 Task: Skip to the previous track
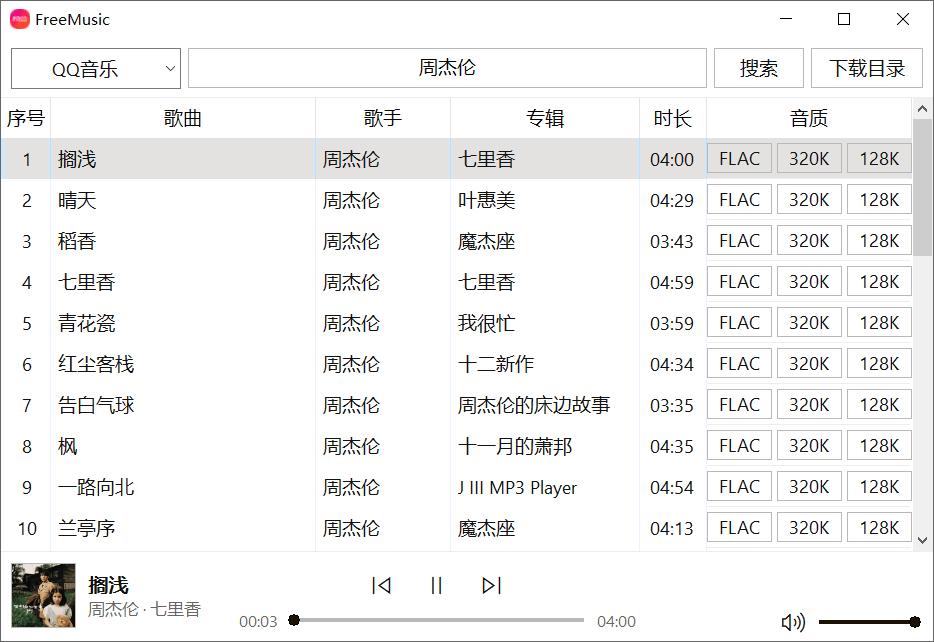point(381,585)
